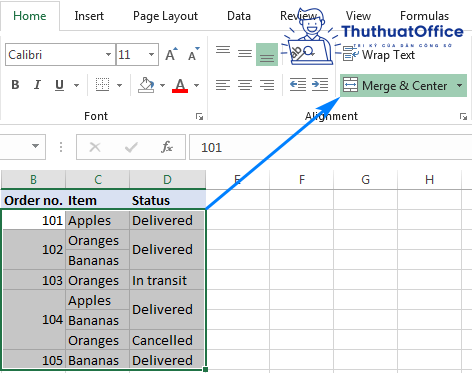Open the font color dropdown arrow
Screen dimensions: 472x373
point(196,85)
